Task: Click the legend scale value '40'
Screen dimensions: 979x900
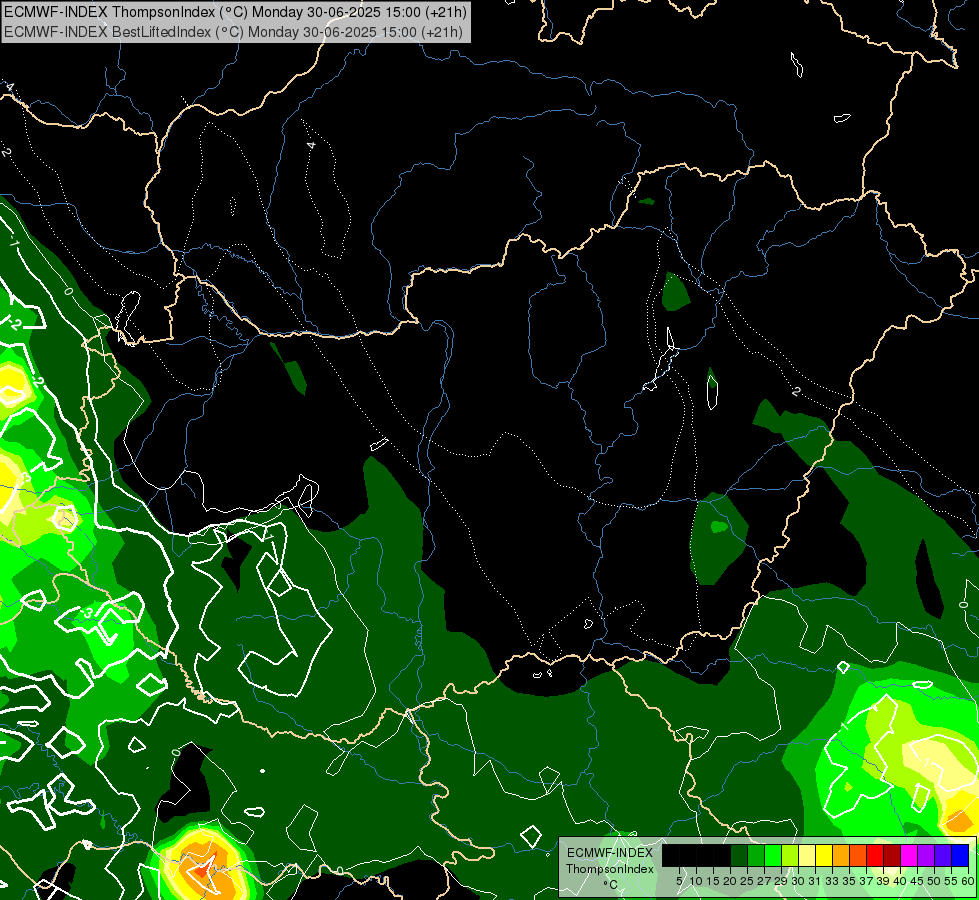Action: coord(900,881)
